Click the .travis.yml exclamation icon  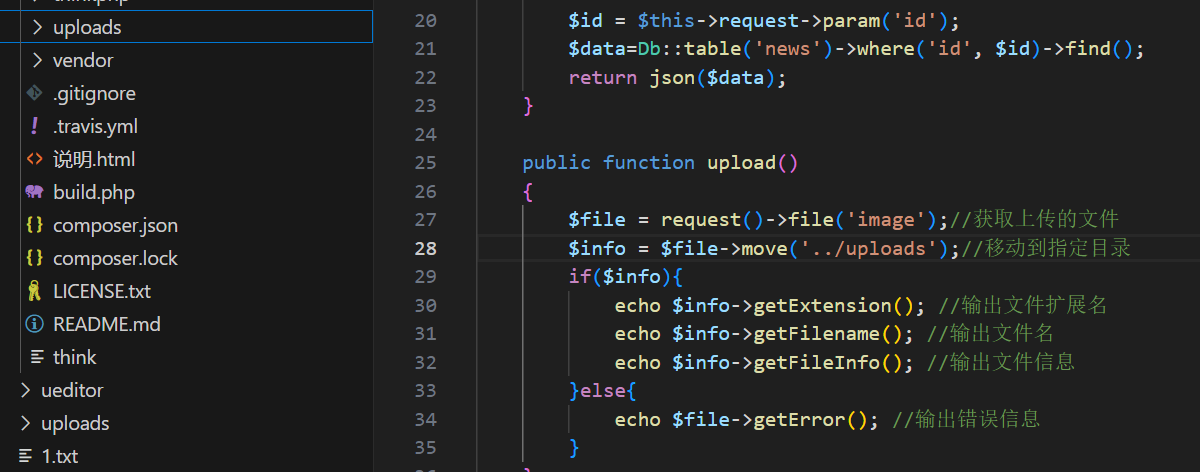(x=35, y=127)
